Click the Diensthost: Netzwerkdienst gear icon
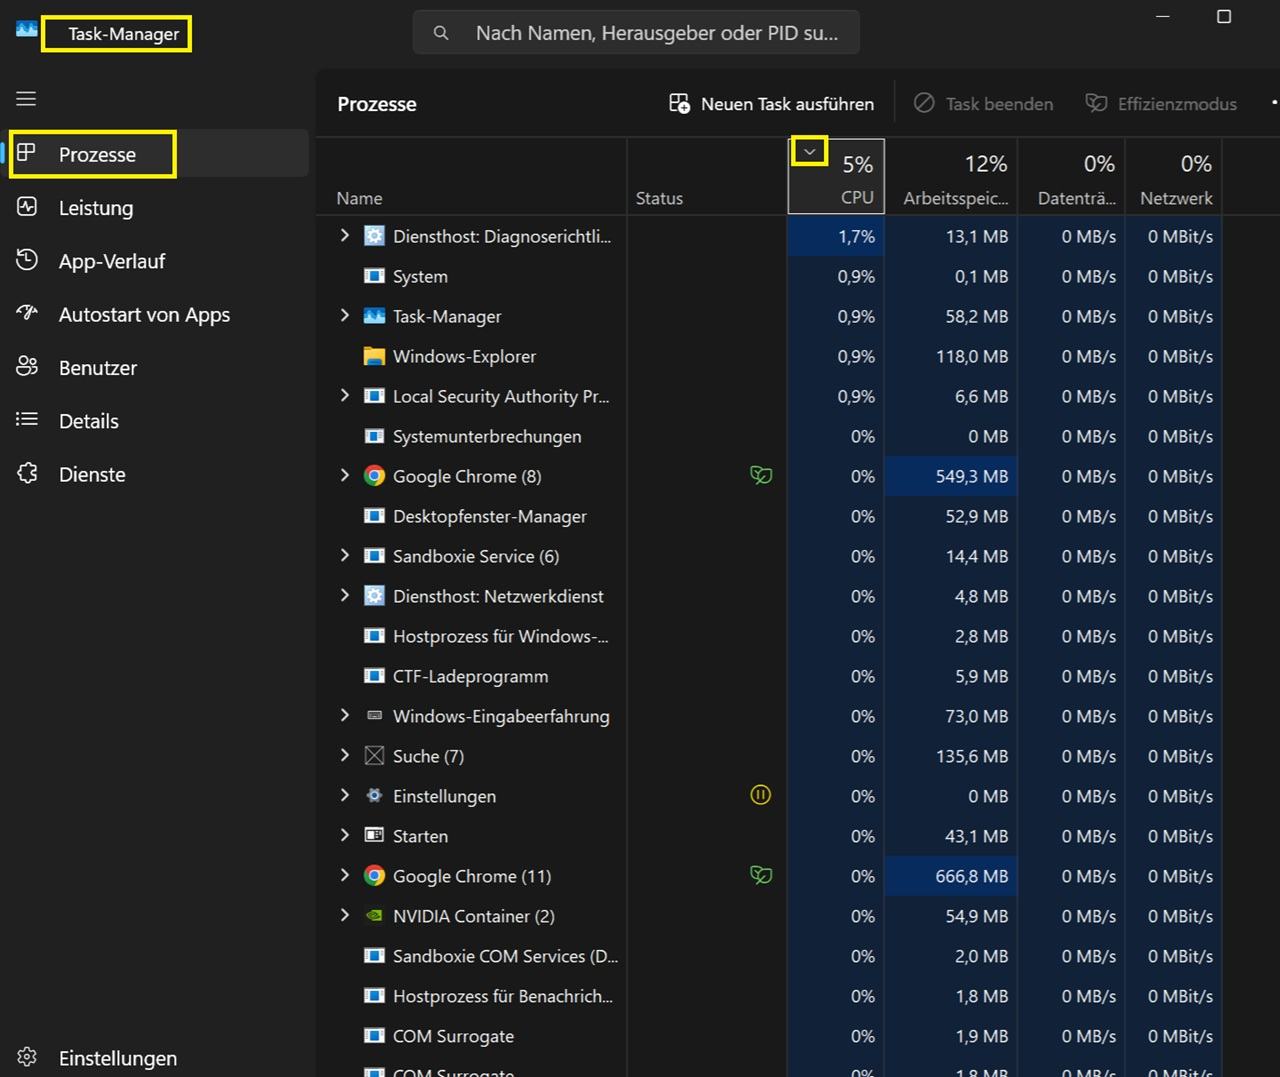This screenshot has width=1280, height=1077. pos(374,596)
